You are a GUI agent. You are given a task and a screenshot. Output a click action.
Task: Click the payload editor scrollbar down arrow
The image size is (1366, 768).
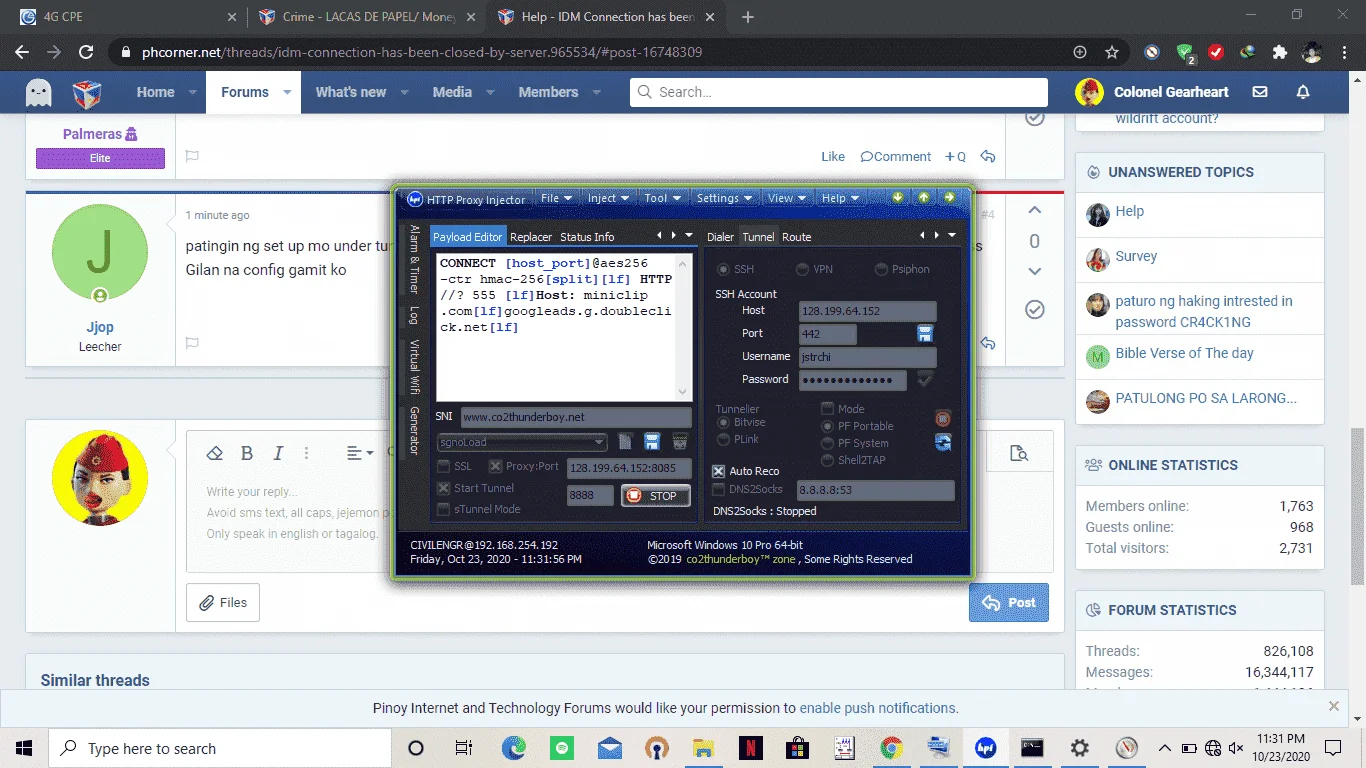[684, 392]
